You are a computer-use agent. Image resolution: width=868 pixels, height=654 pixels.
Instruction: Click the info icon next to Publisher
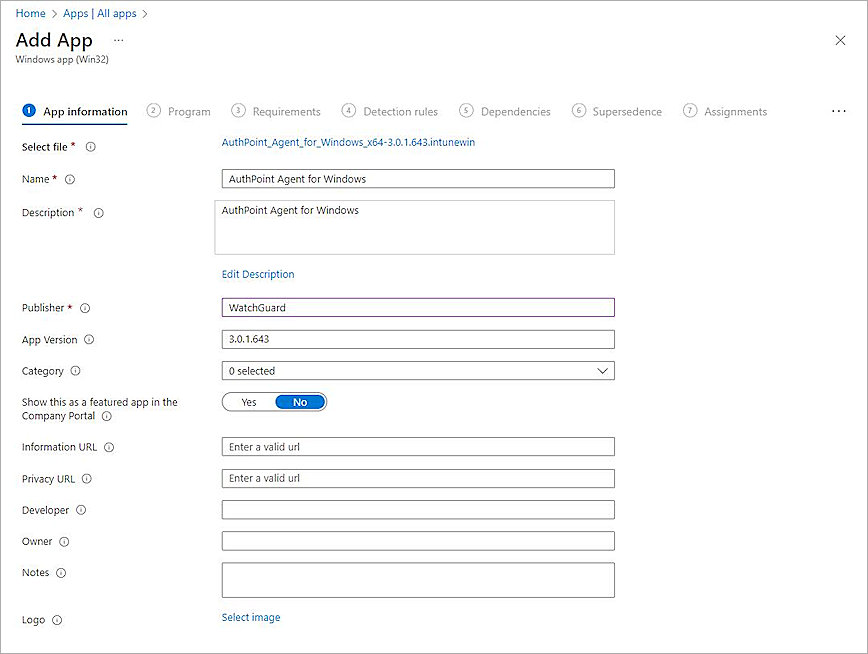pos(85,308)
